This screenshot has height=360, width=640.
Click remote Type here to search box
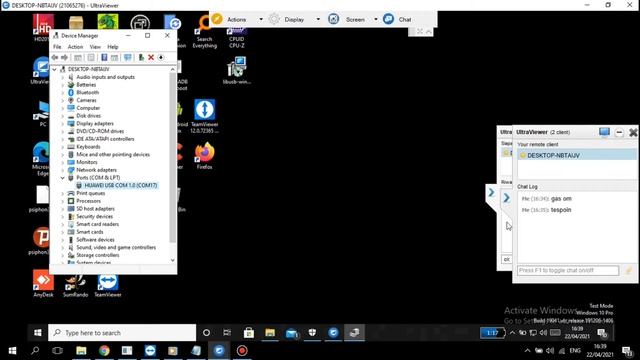coord(122,333)
